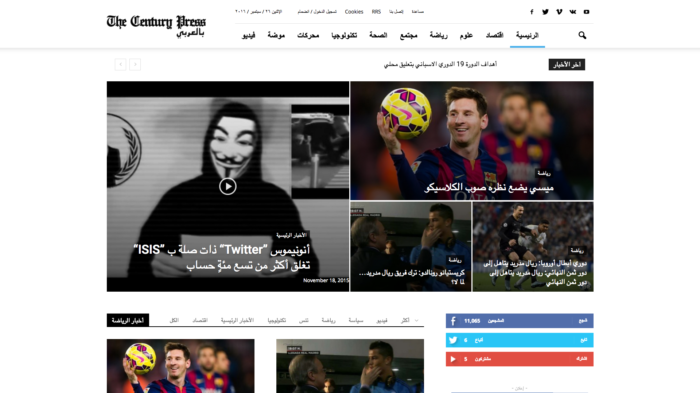Click the RRS link in top bar
The image size is (700, 393).
pyautogui.click(x=376, y=12)
